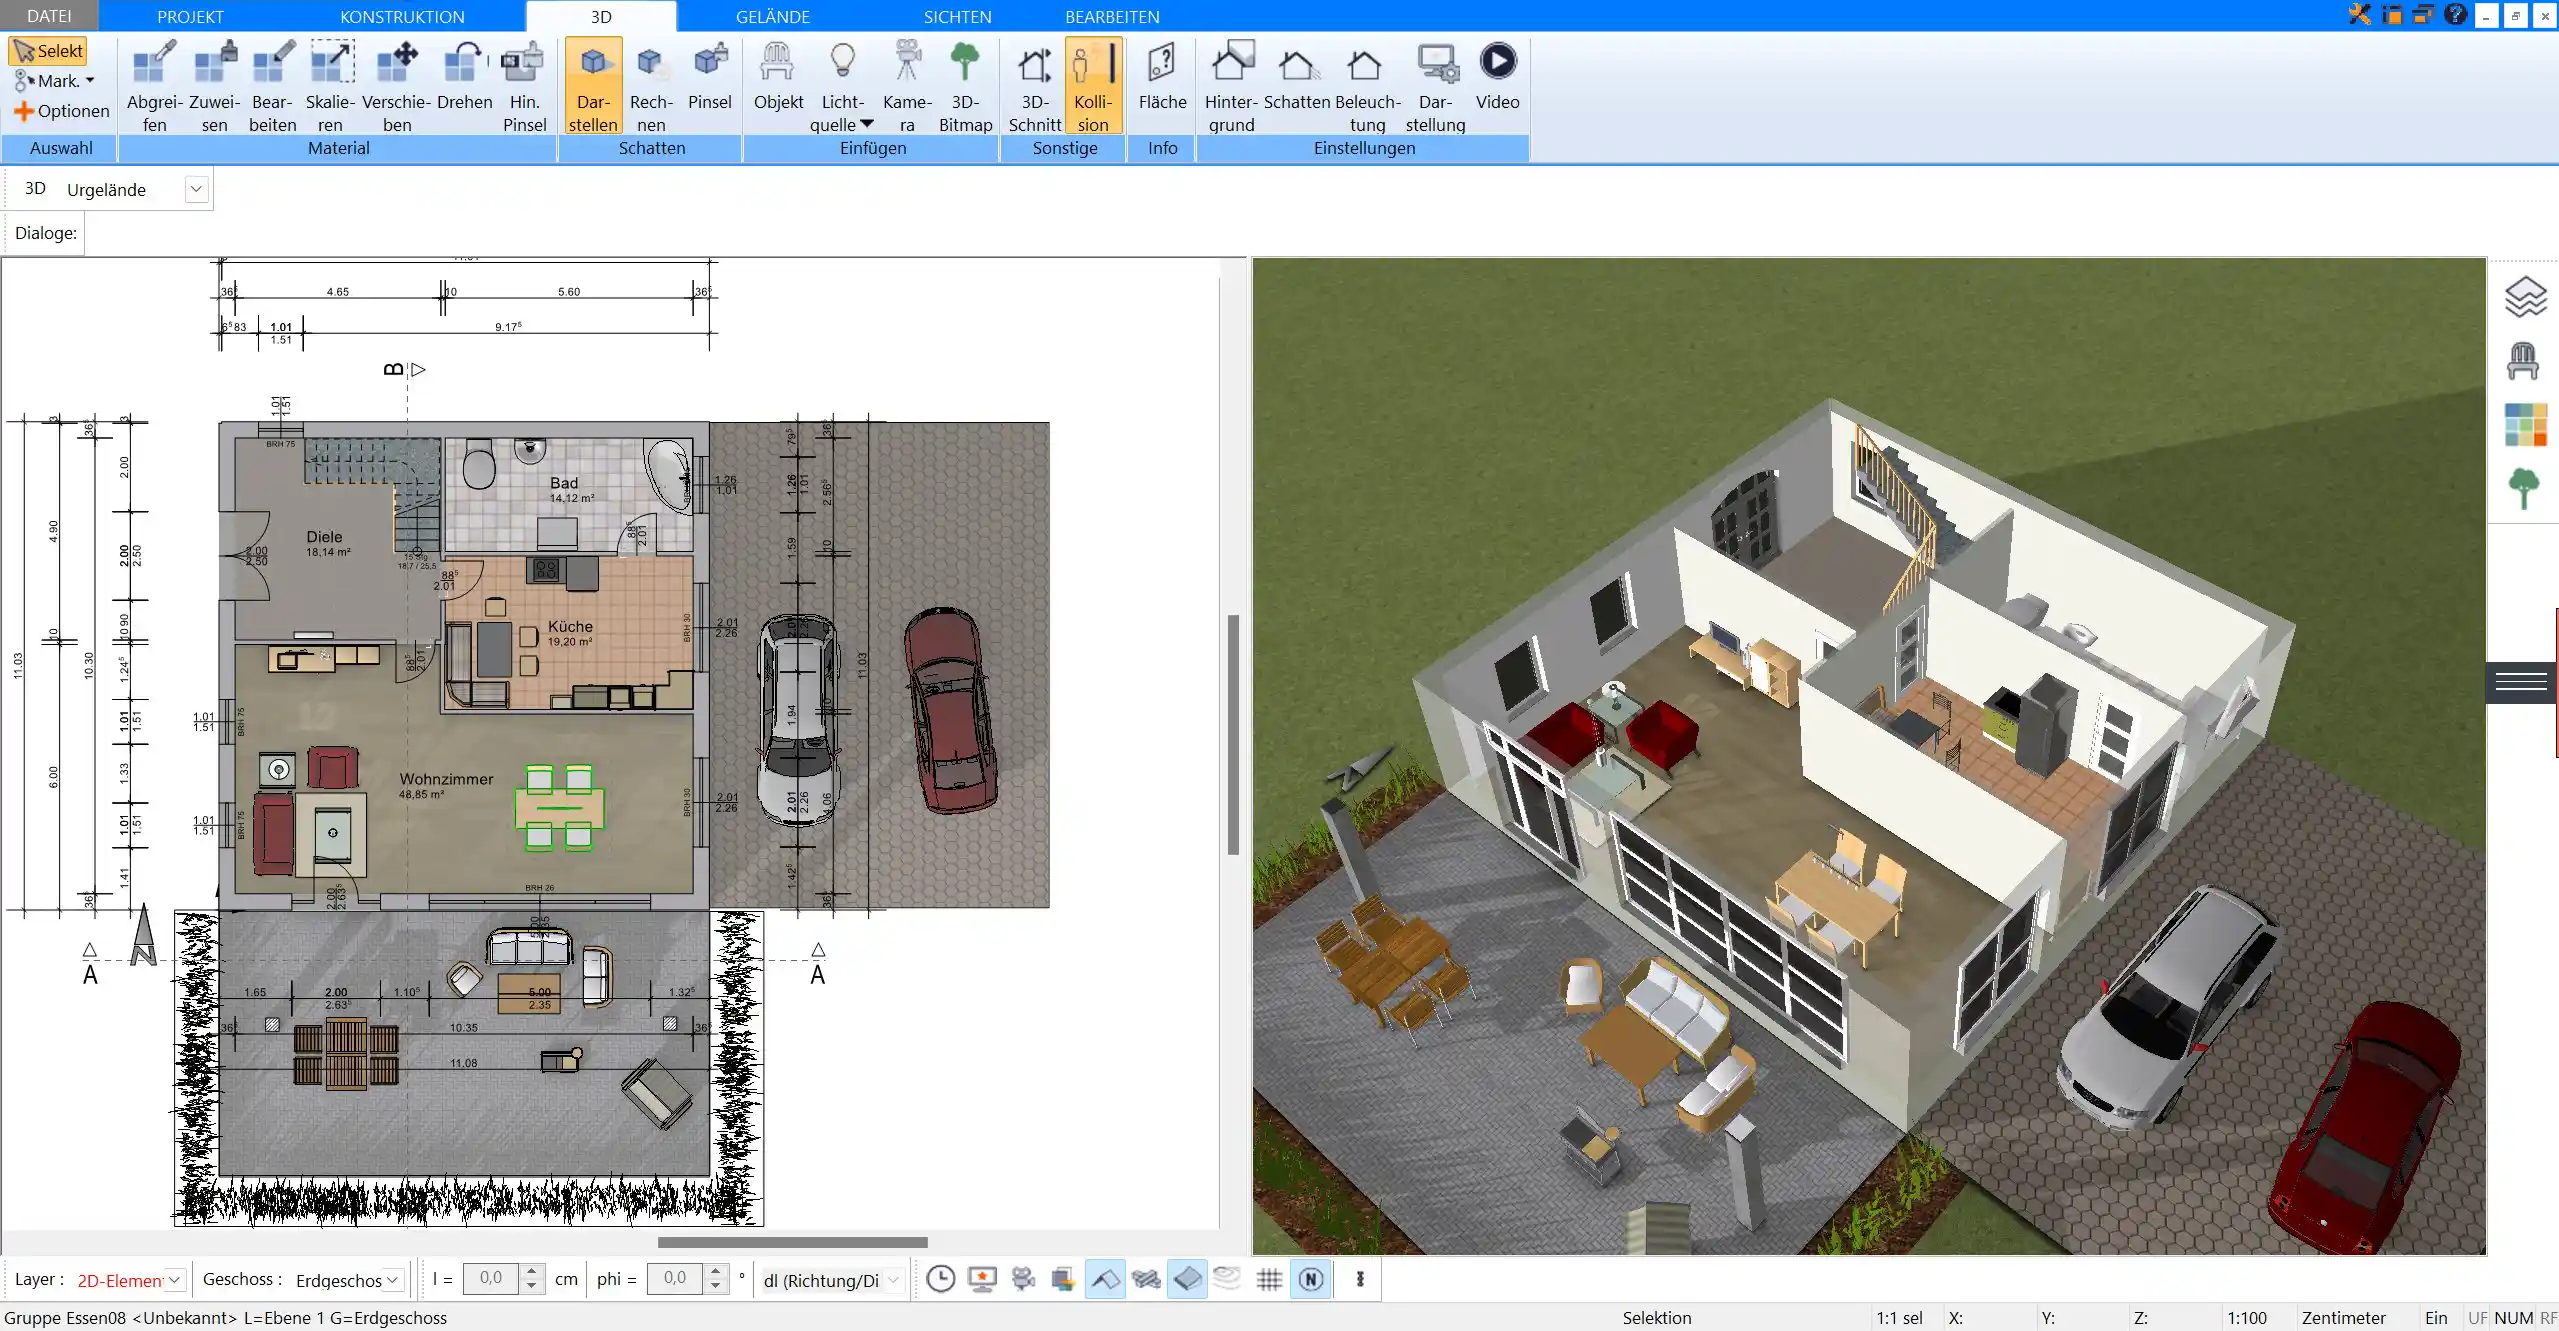Insert a 3D-Bitmap tree
This screenshot has width=2559, height=1331.
(965, 86)
